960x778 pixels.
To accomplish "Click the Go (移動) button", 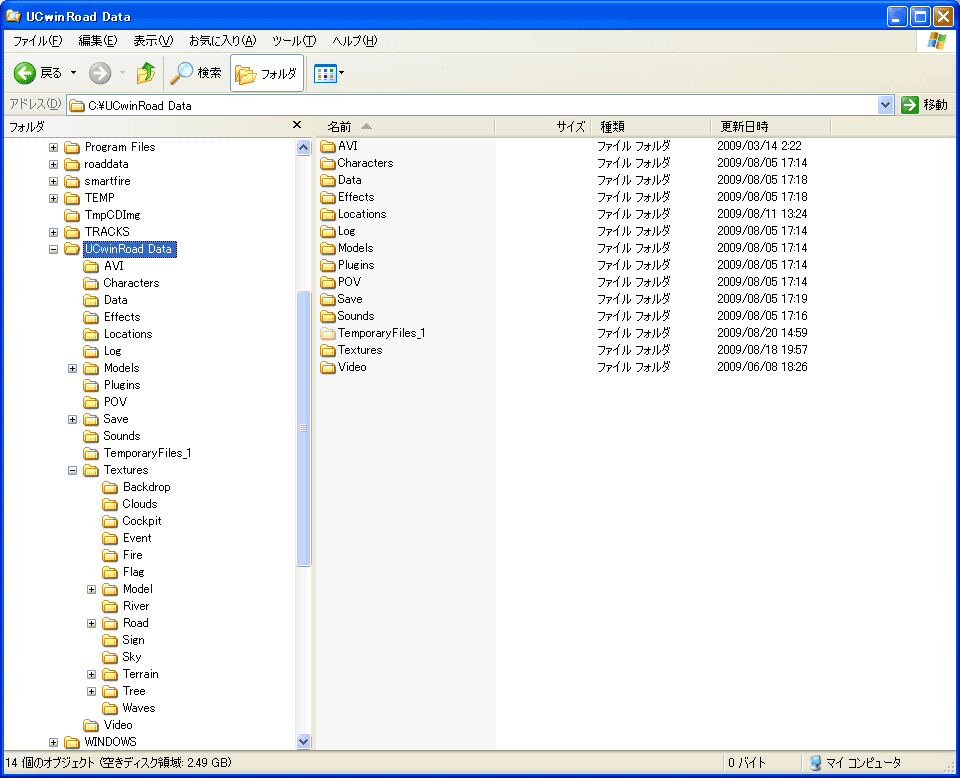I will pyautogui.click(x=924, y=105).
